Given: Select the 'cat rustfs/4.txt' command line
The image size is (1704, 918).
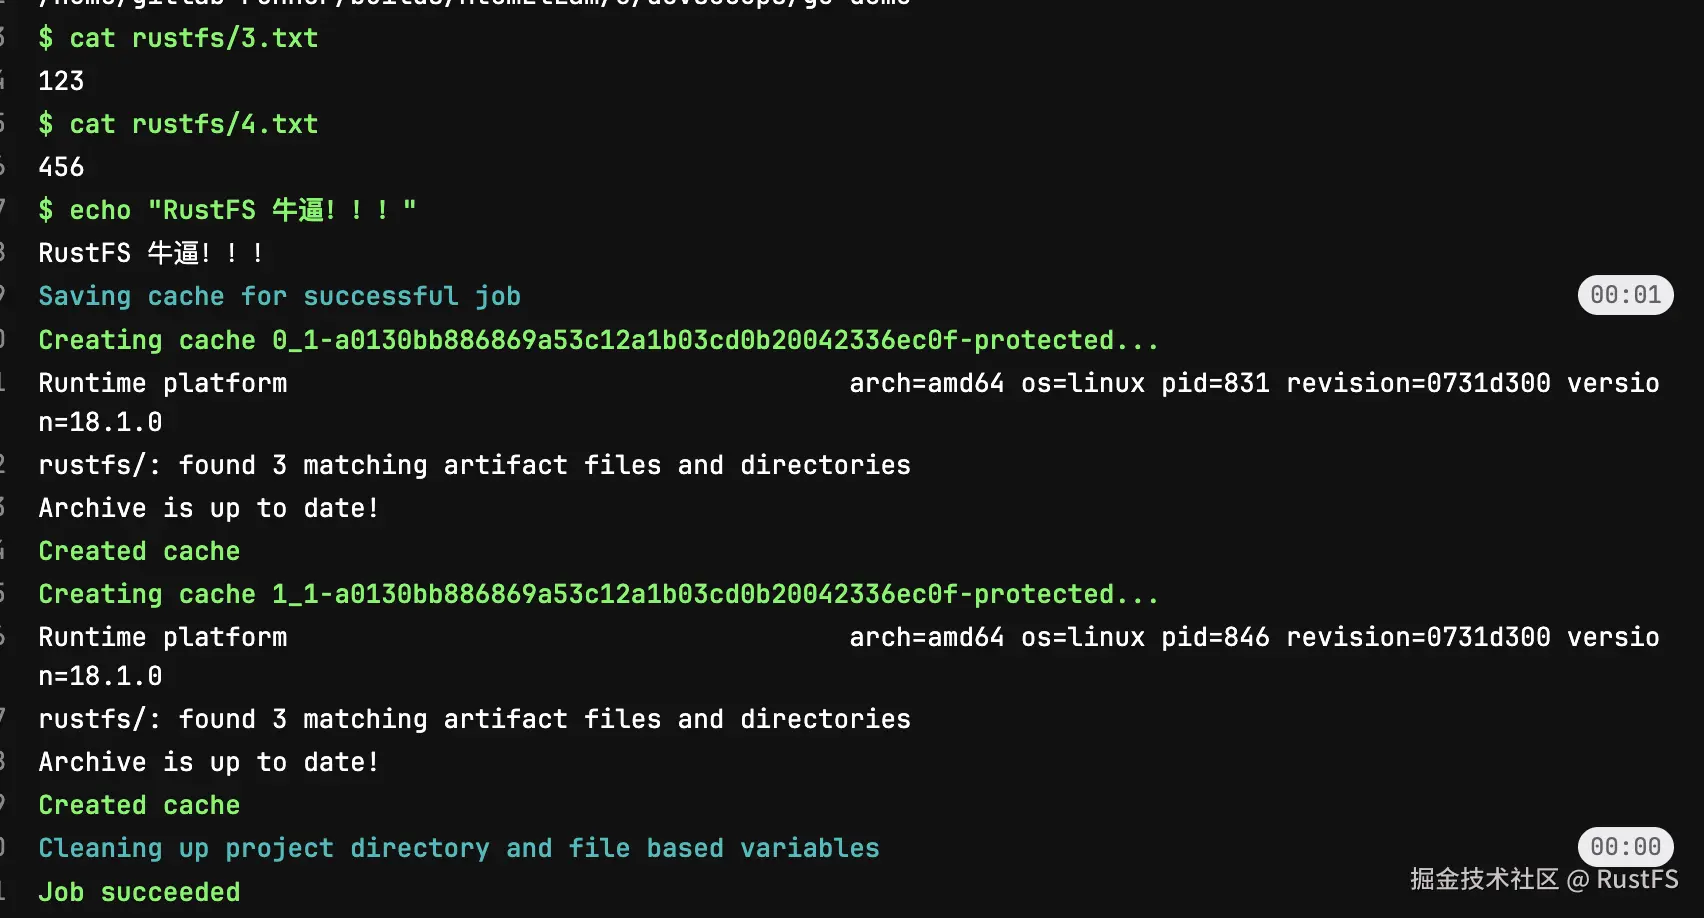Looking at the screenshot, I should (x=178, y=125).
